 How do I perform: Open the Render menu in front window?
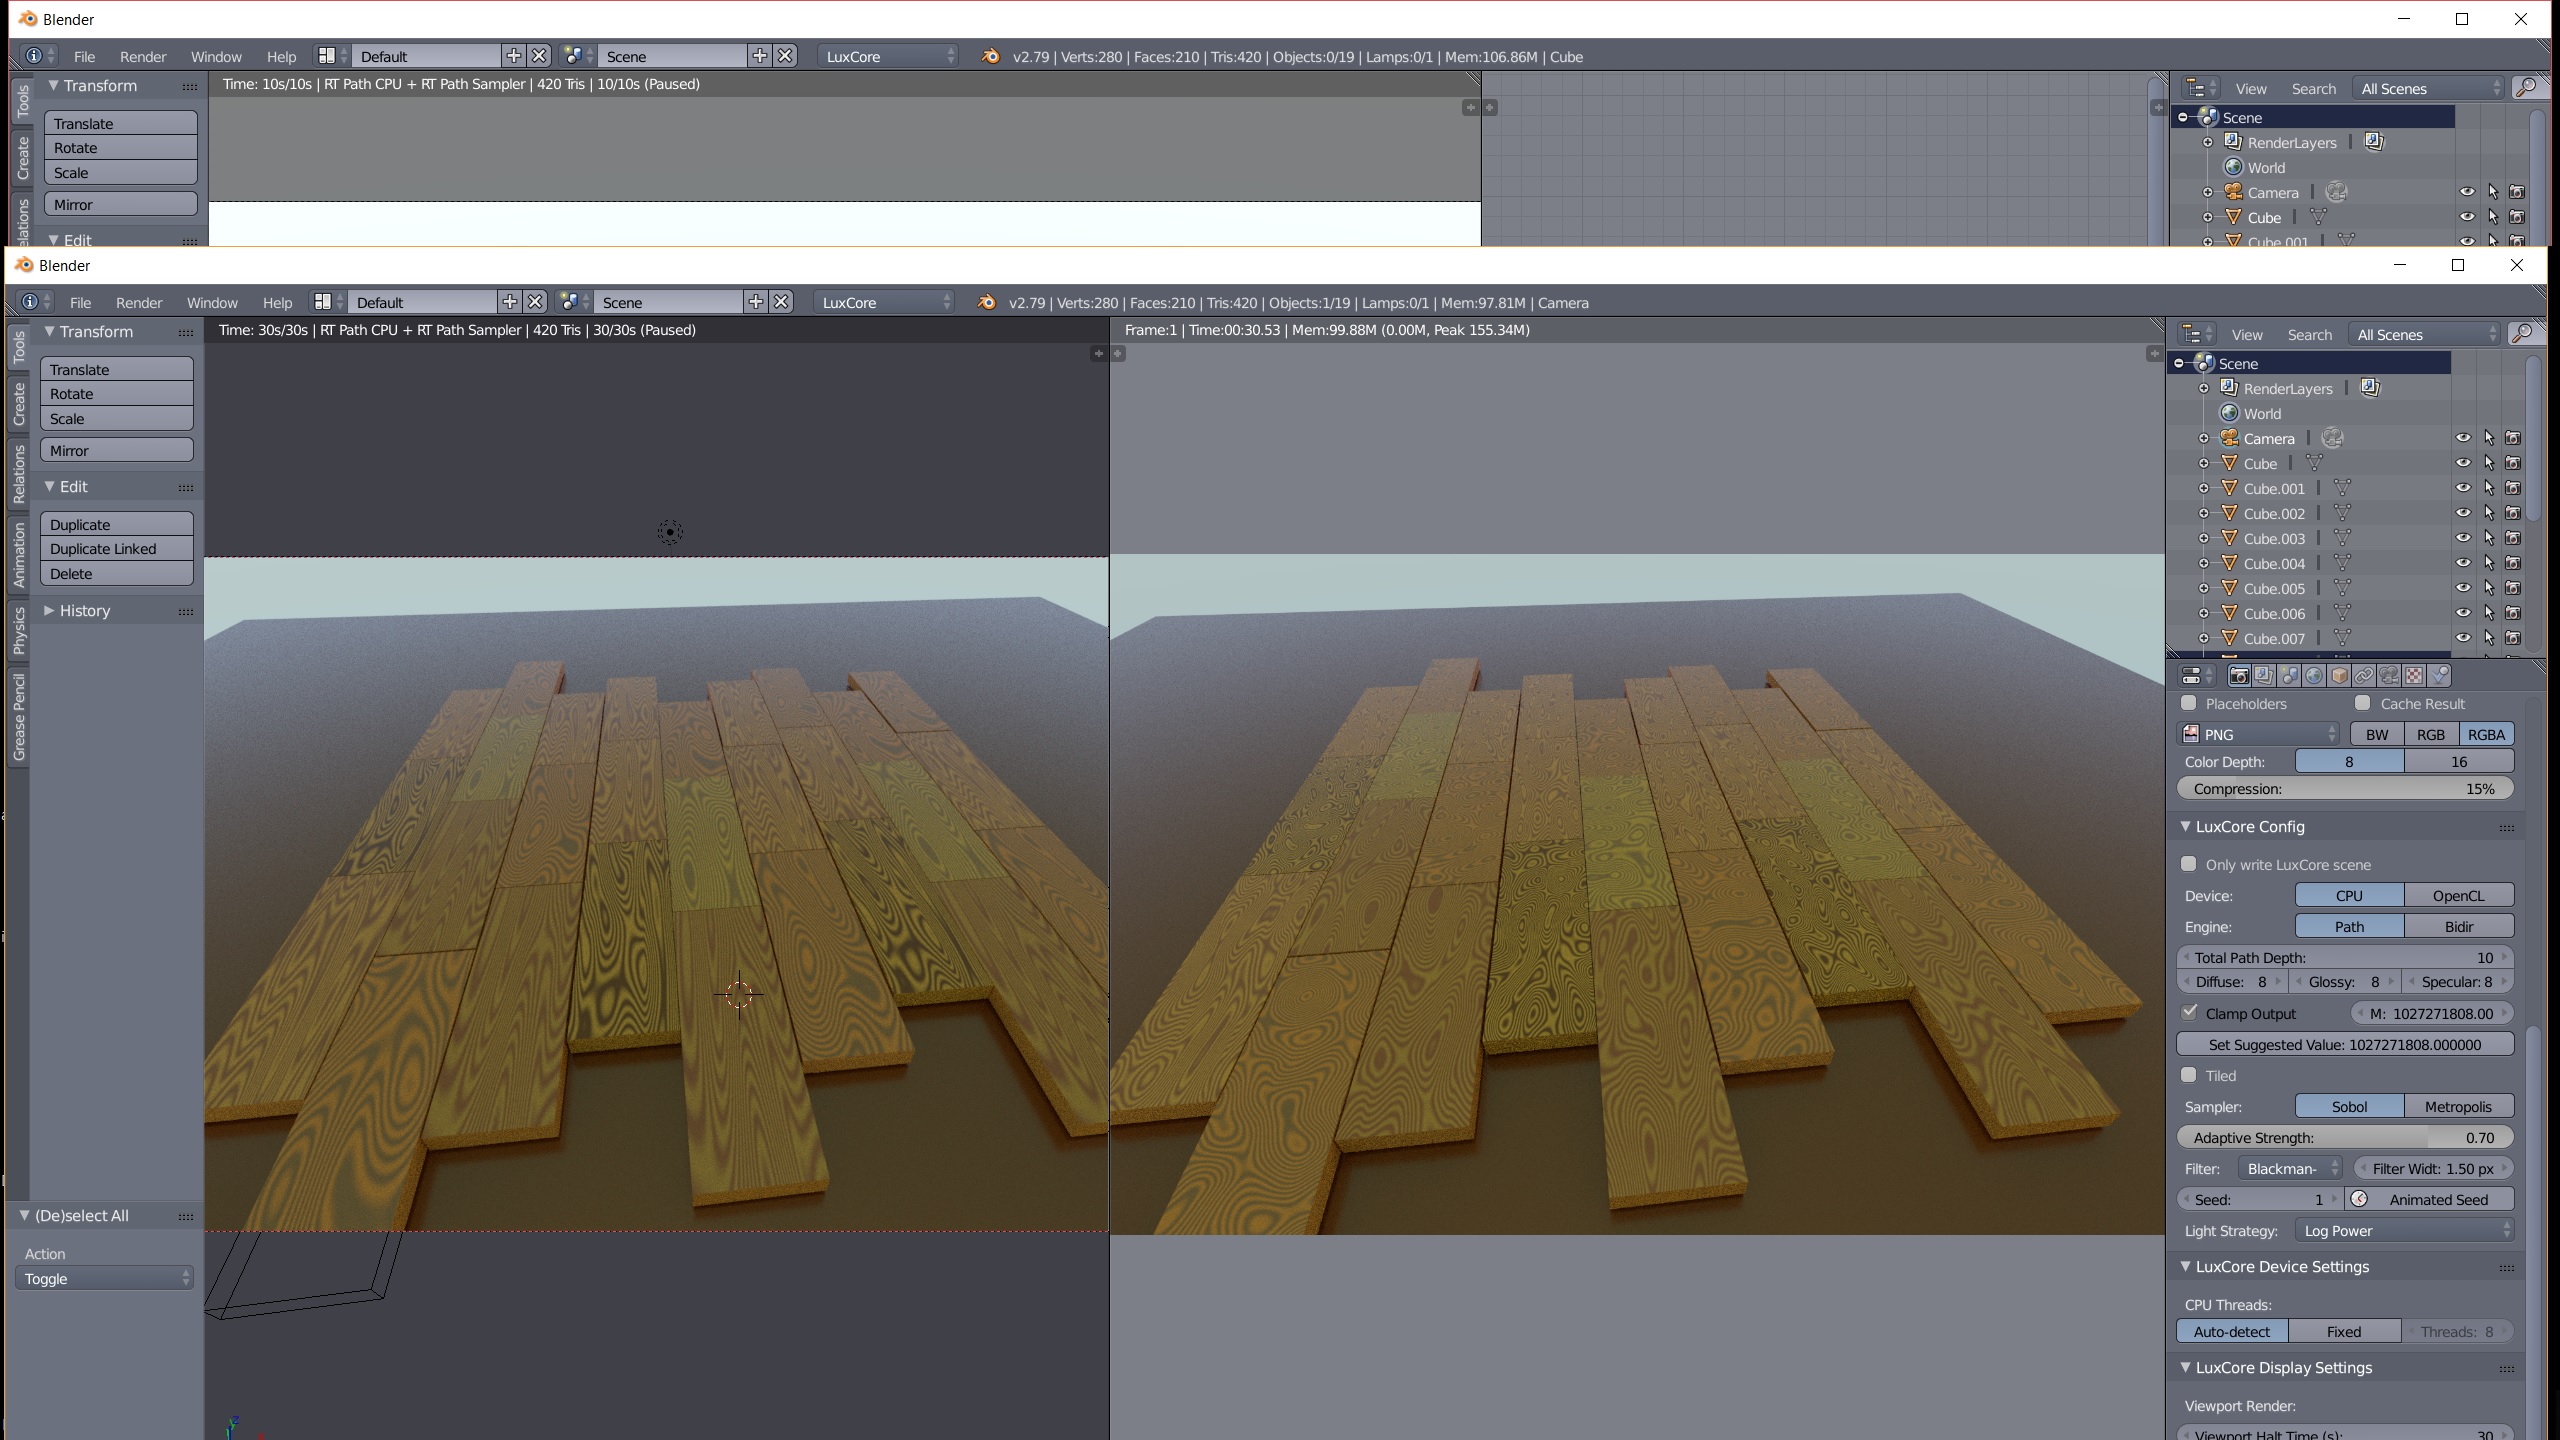tap(139, 302)
